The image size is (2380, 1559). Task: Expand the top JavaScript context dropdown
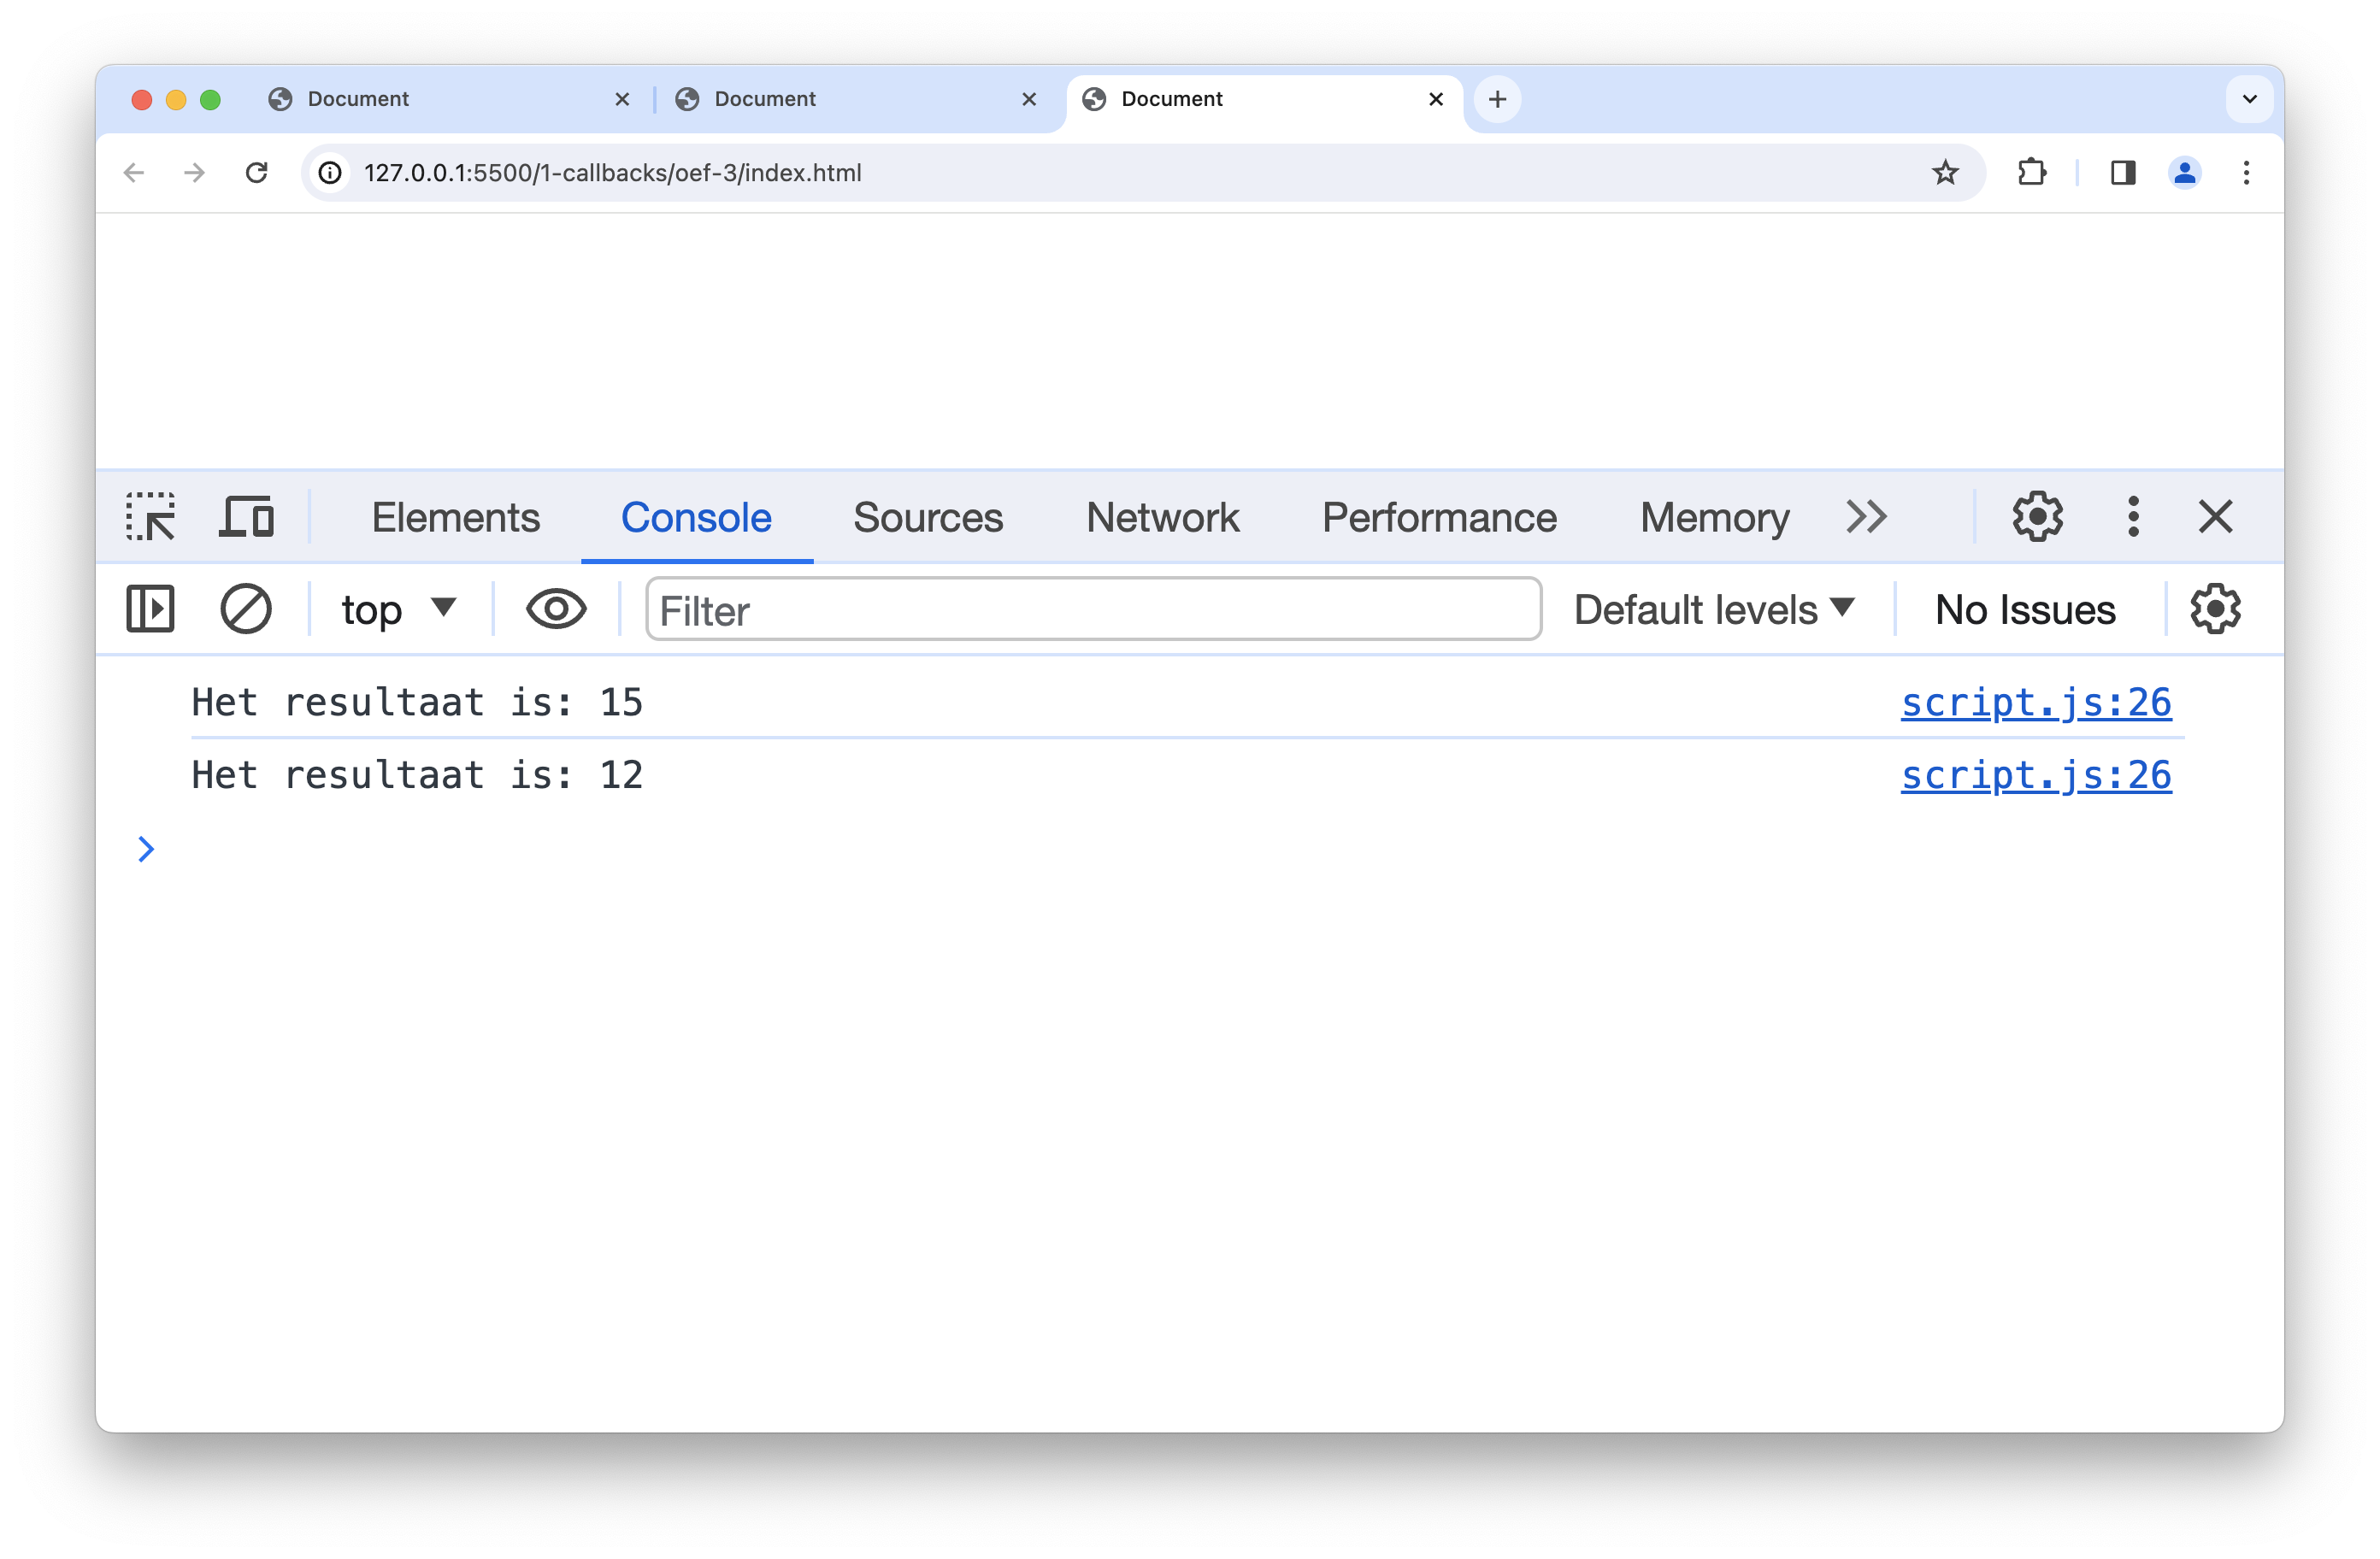[x=398, y=609]
